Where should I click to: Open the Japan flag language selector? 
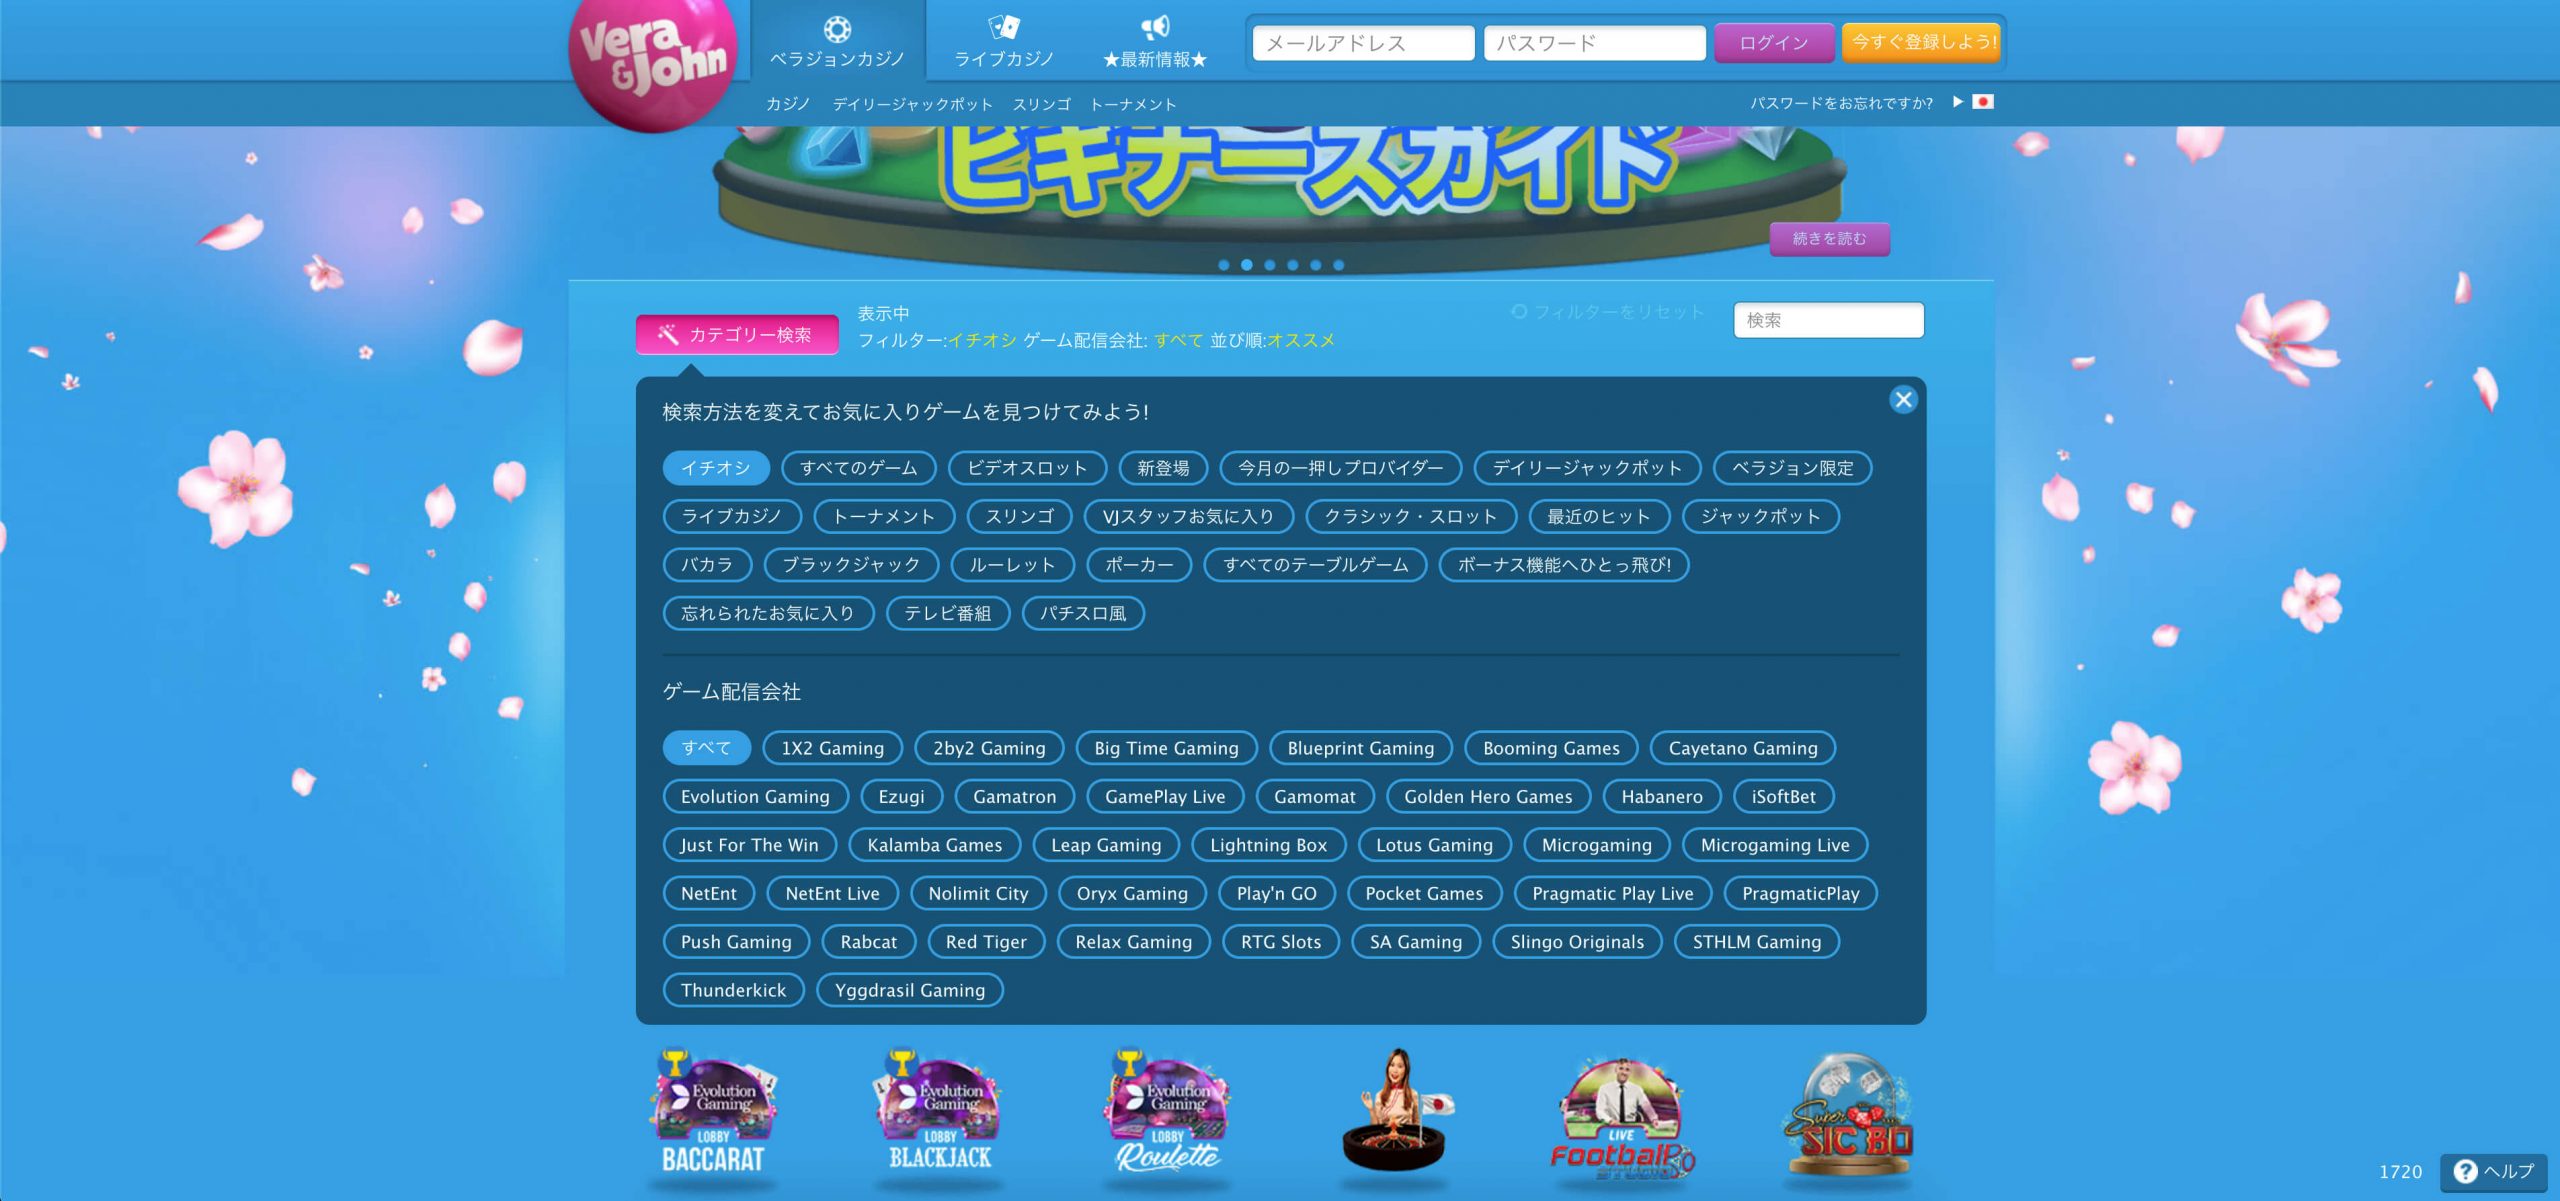click(x=1982, y=102)
